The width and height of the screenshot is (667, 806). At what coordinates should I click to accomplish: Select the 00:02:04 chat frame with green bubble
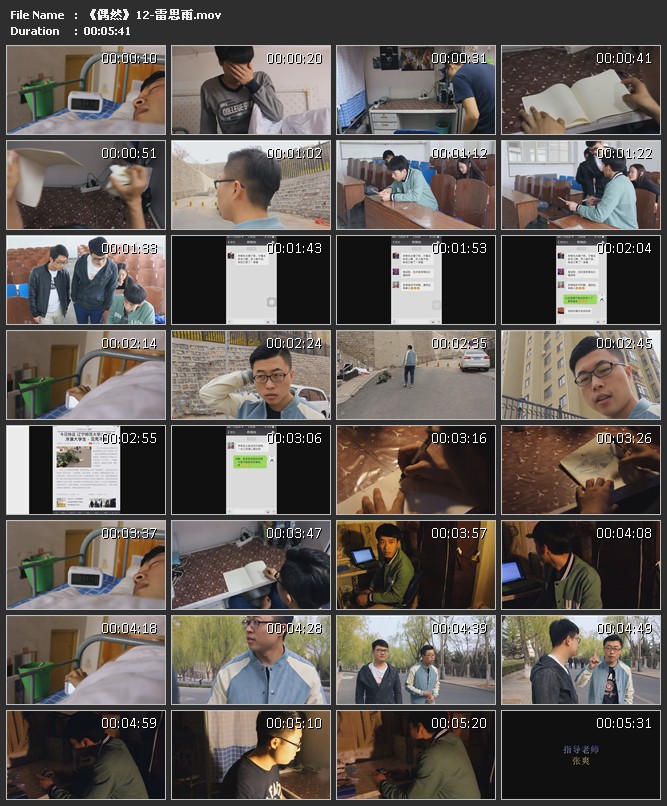pyautogui.click(x=581, y=280)
